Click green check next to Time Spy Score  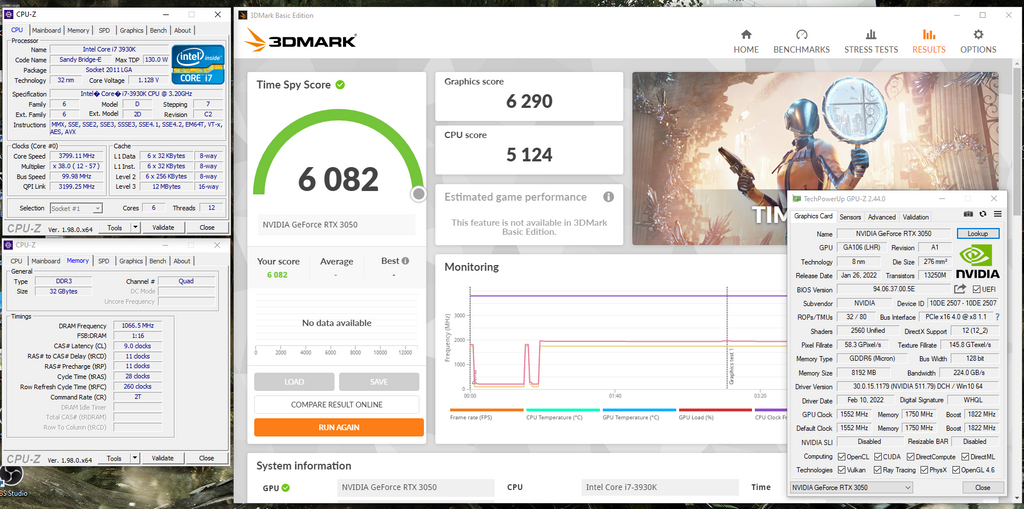340,85
